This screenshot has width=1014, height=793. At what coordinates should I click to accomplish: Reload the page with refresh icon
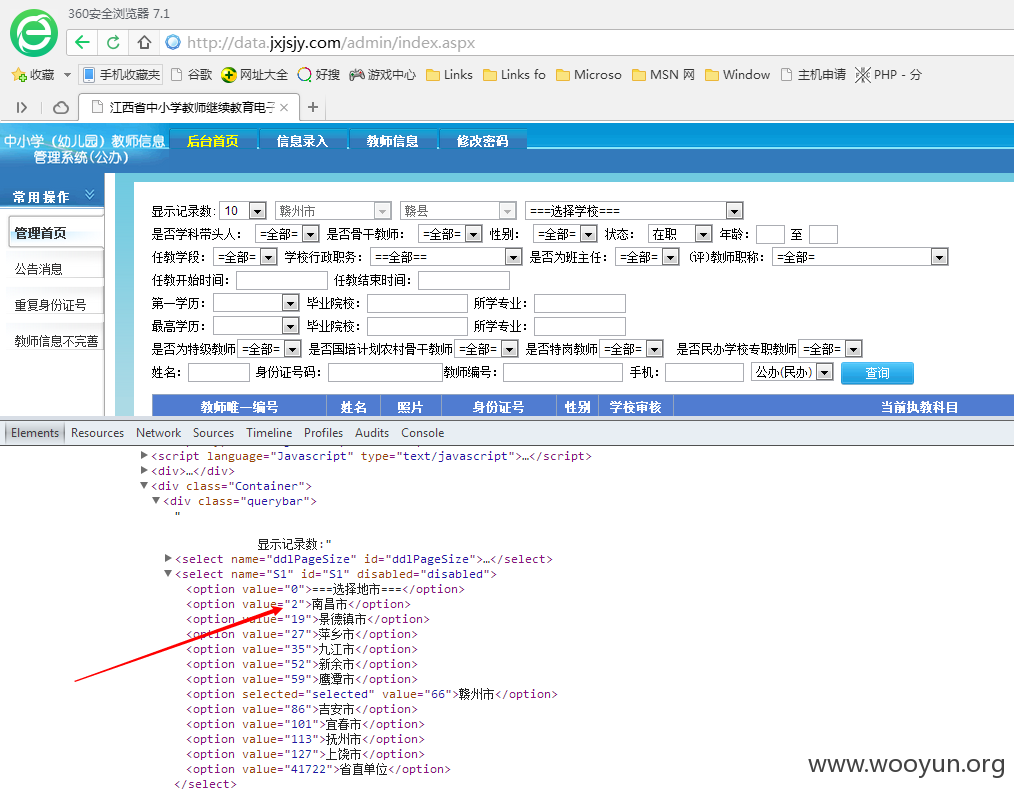click(x=113, y=43)
